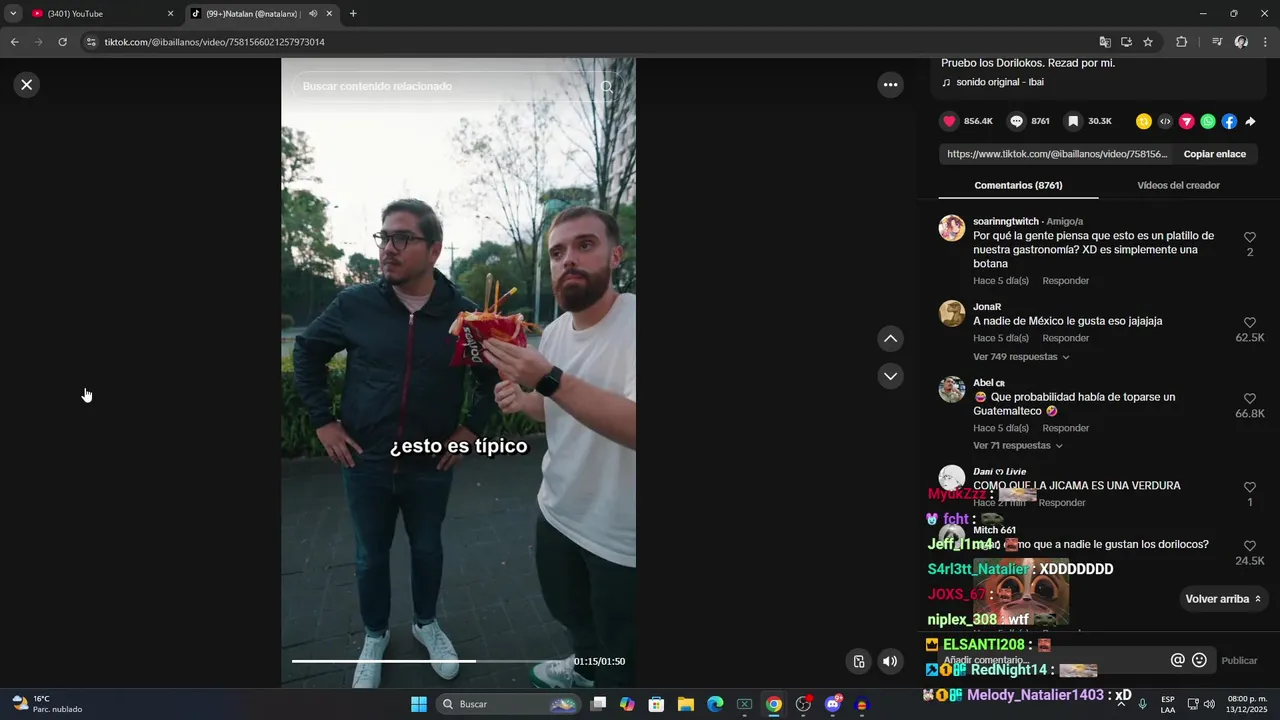Viewport: 1280px width, 720px height.
Task: Go back in browser history
Action: click(x=14, y=42)
